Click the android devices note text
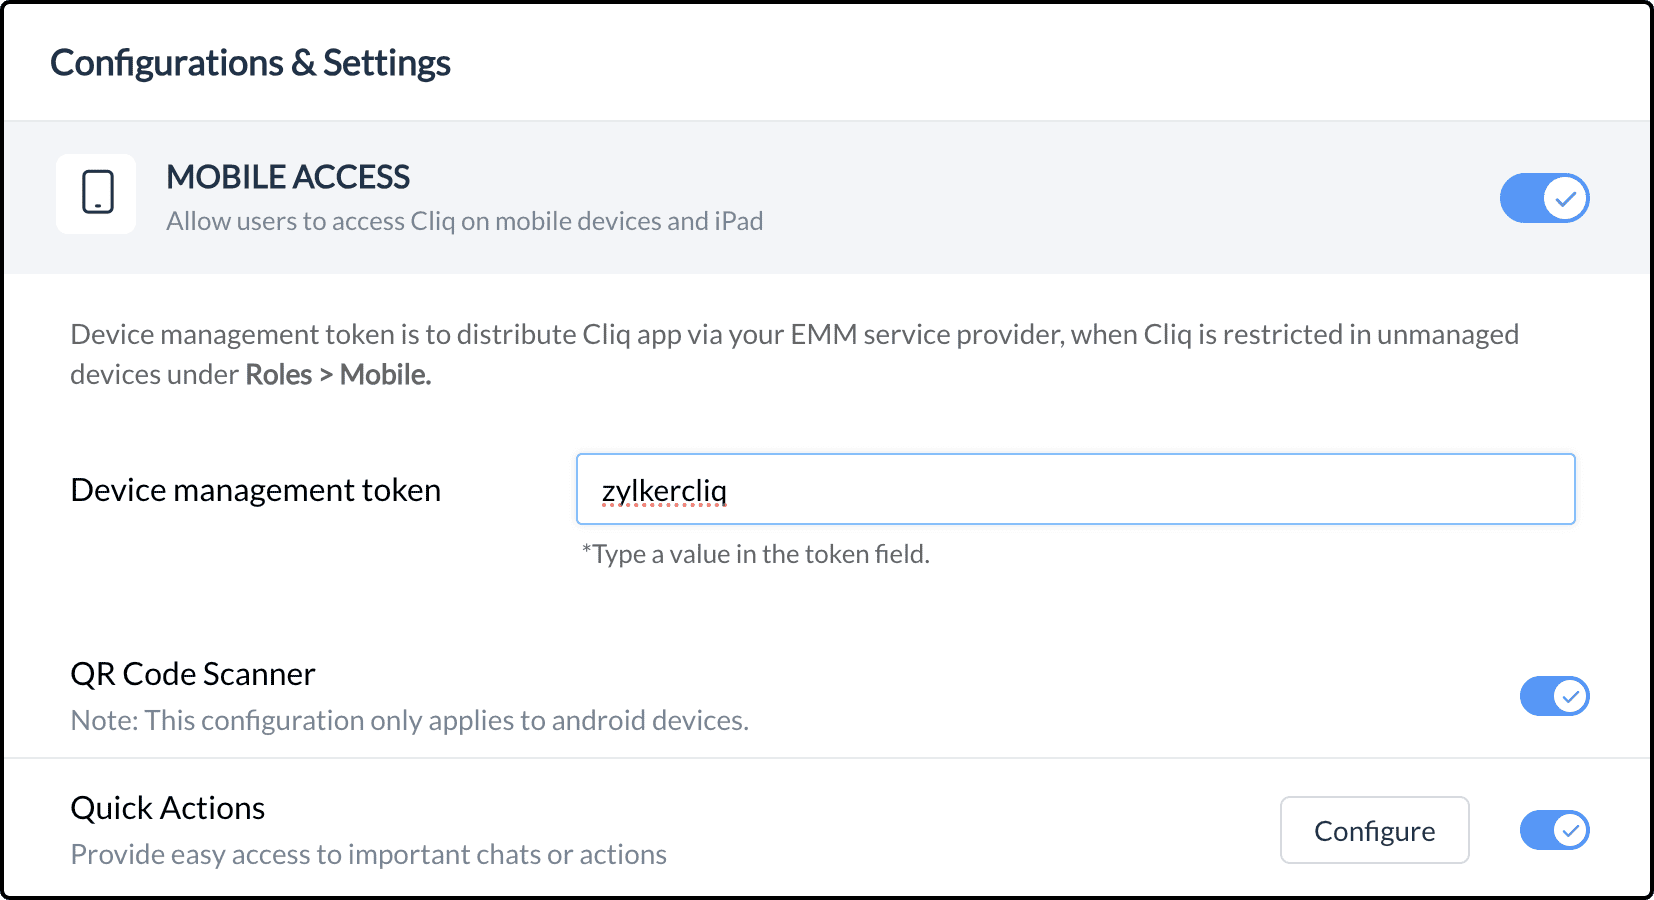The width and height of the screenshot is (1654, 900). 409,720
